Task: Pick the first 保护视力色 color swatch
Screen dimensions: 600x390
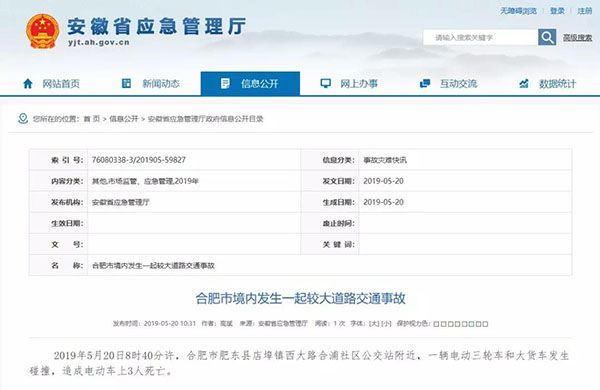Action: point(437,324)
